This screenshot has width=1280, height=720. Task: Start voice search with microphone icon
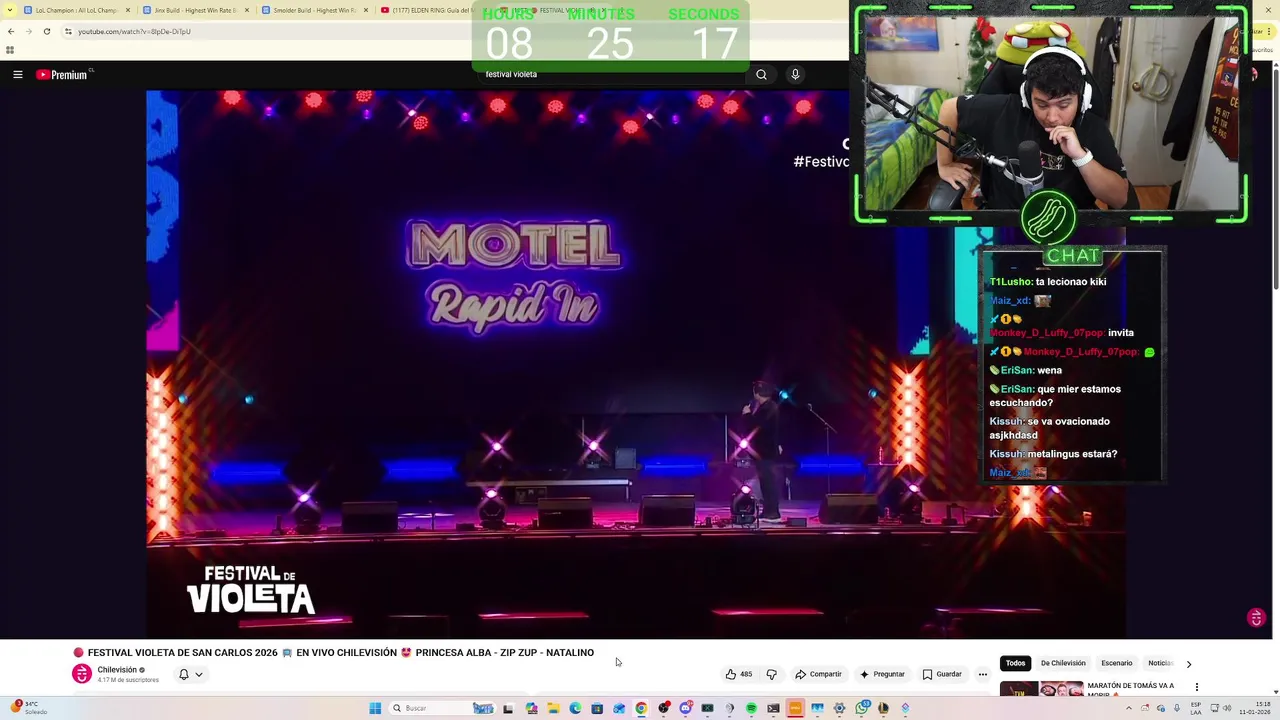coord(795,74)
